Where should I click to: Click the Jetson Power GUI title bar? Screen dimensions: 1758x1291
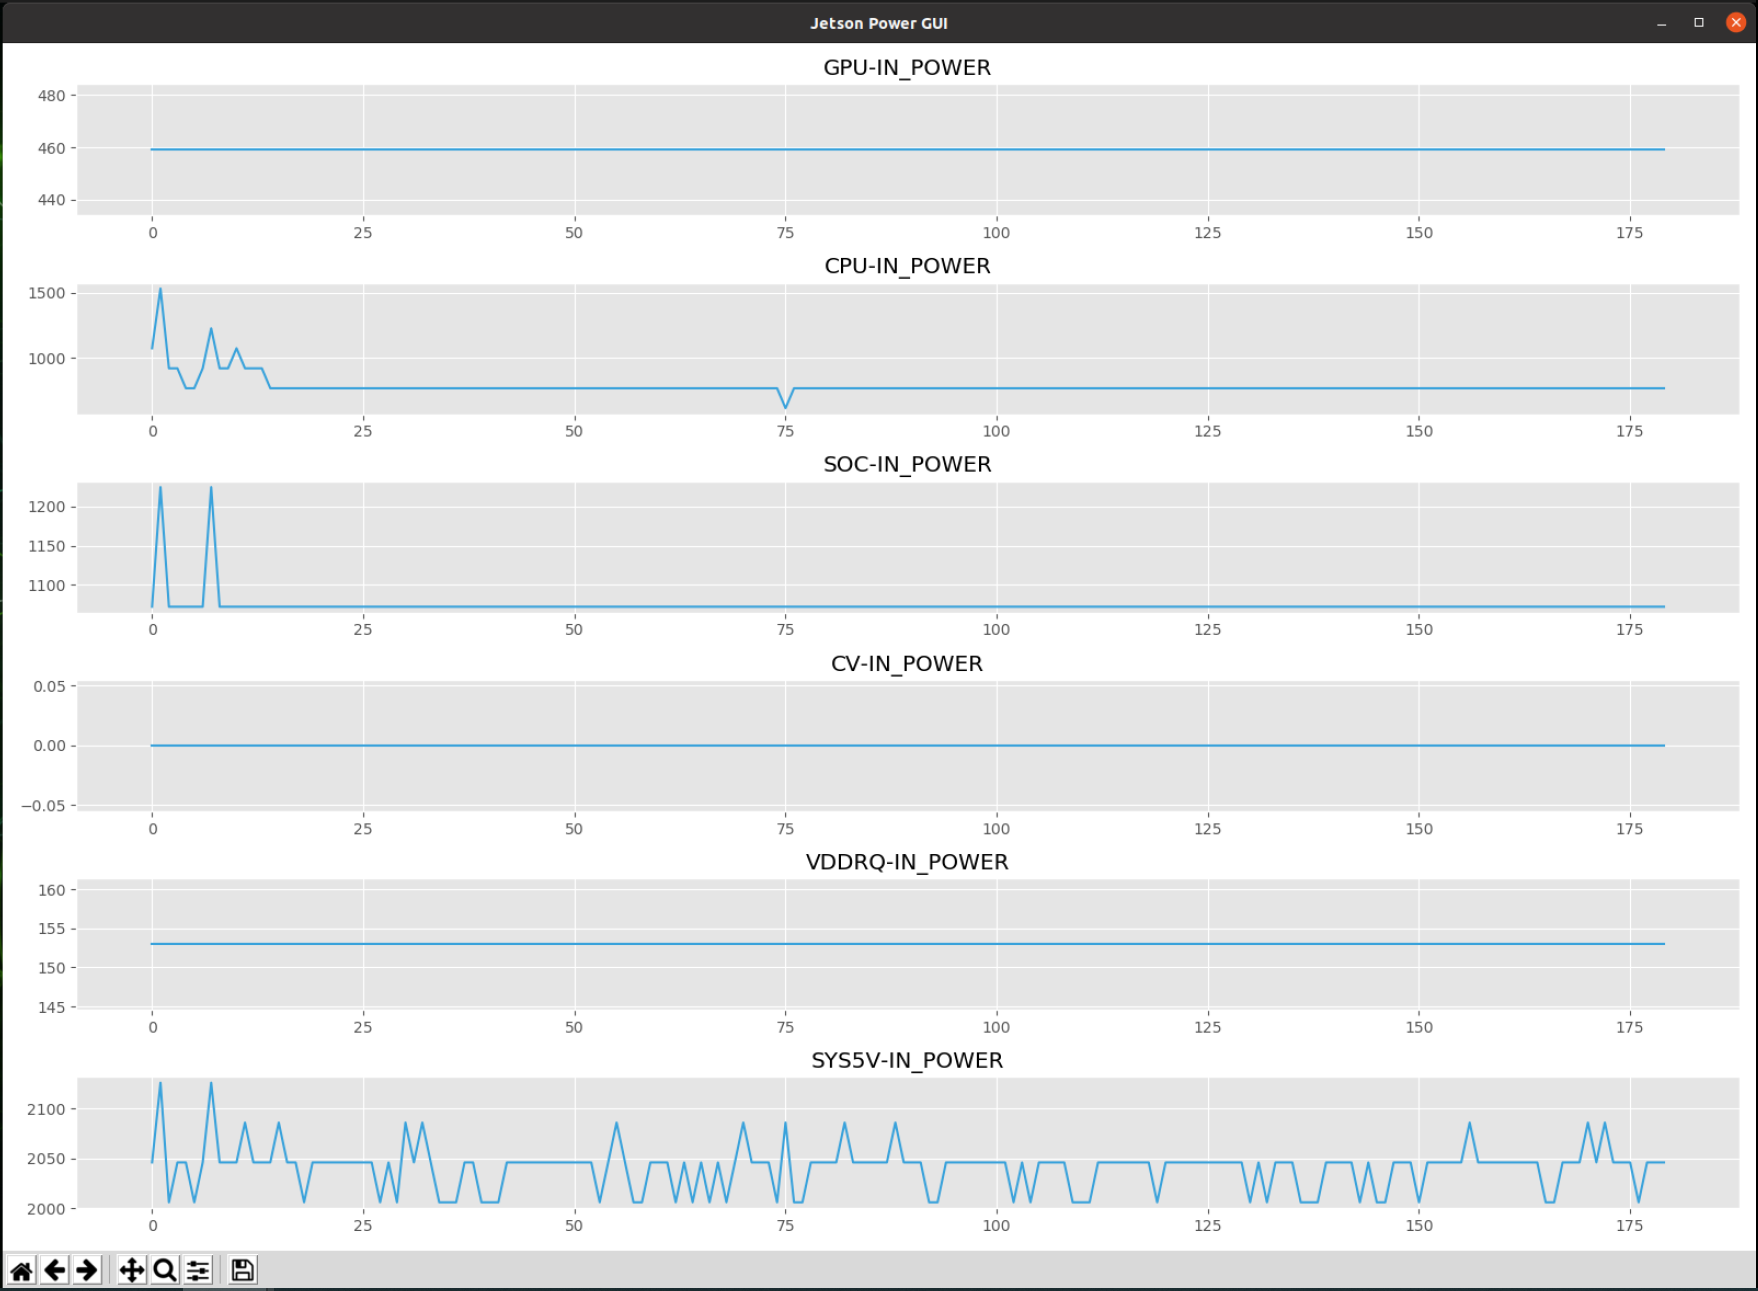878,22
